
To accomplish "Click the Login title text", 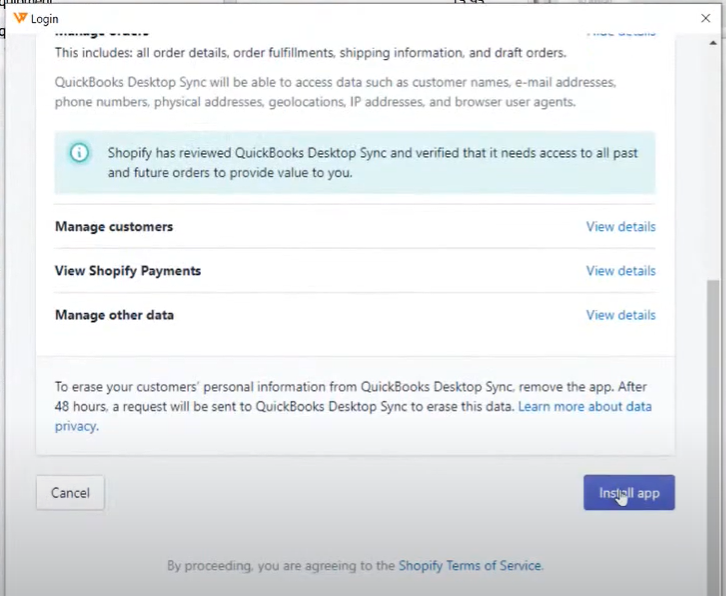I will 44,19.
